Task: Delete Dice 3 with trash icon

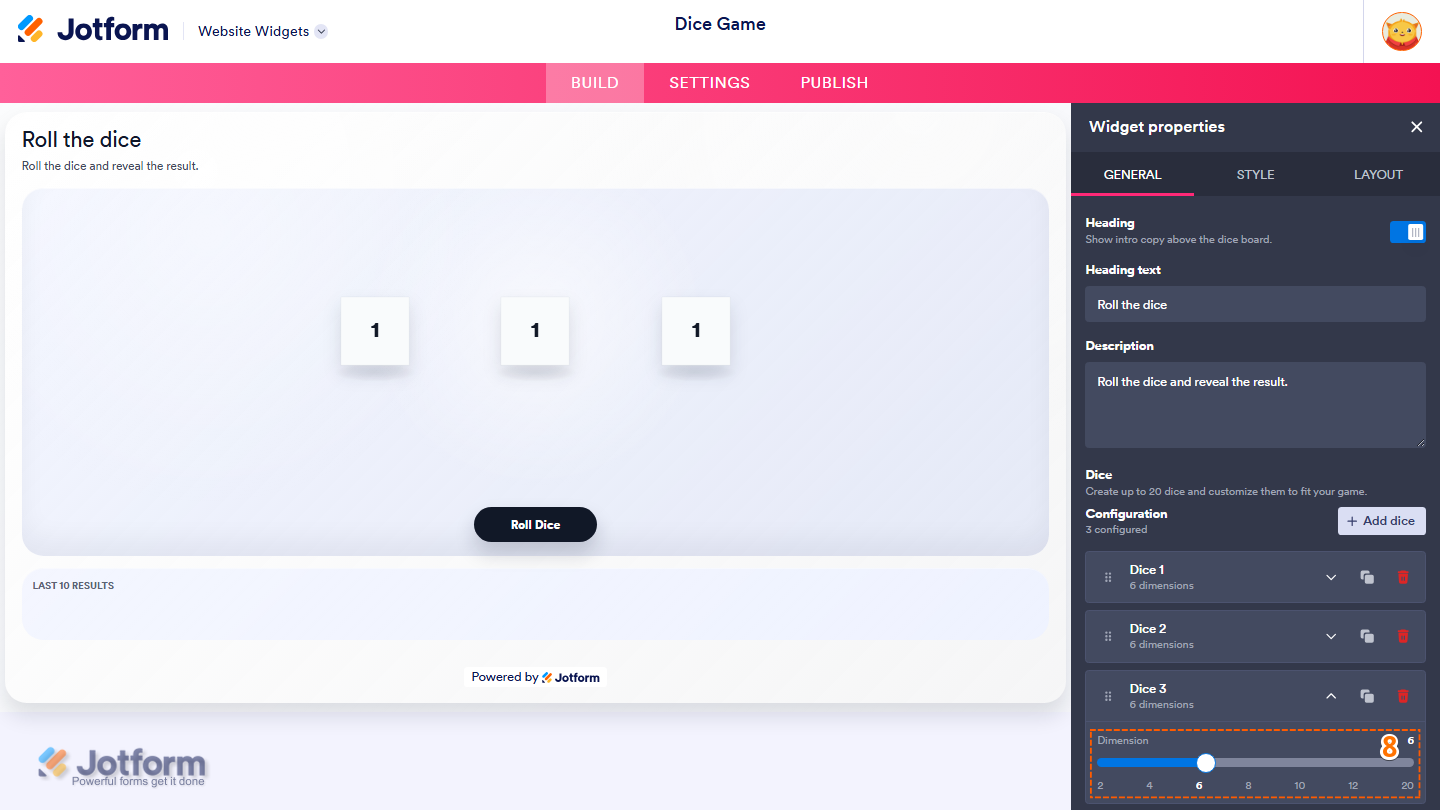Action: (1403, 696)
